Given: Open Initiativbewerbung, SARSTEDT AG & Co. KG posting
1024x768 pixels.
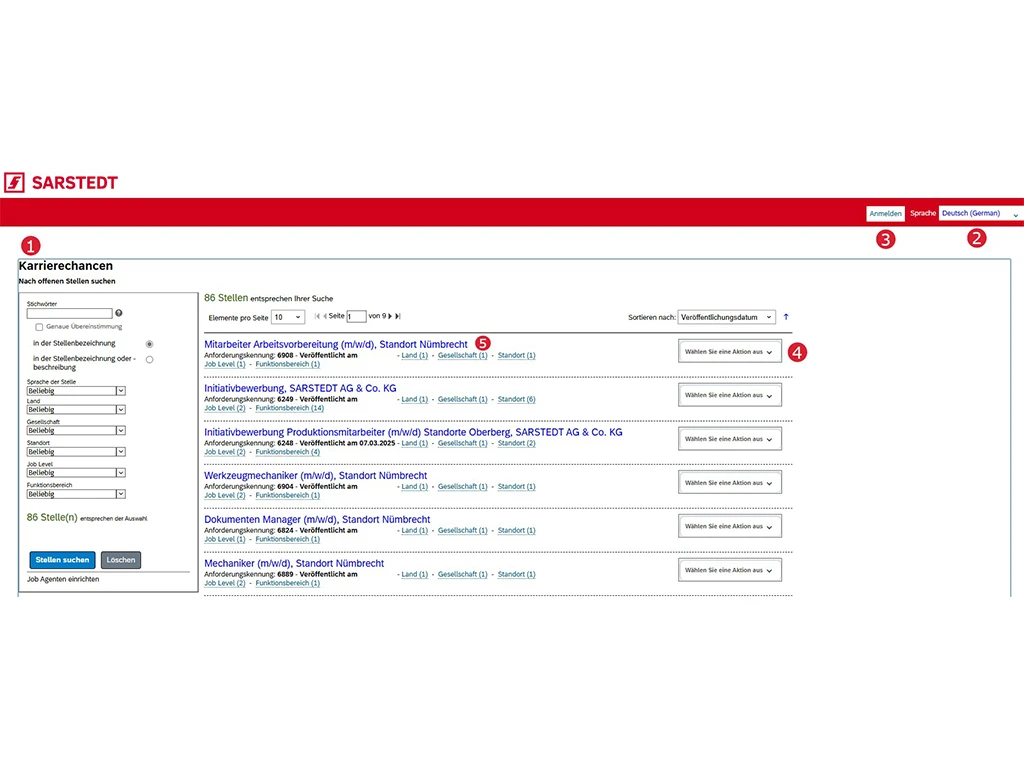Looking at the screenshot, I should 300,388.
